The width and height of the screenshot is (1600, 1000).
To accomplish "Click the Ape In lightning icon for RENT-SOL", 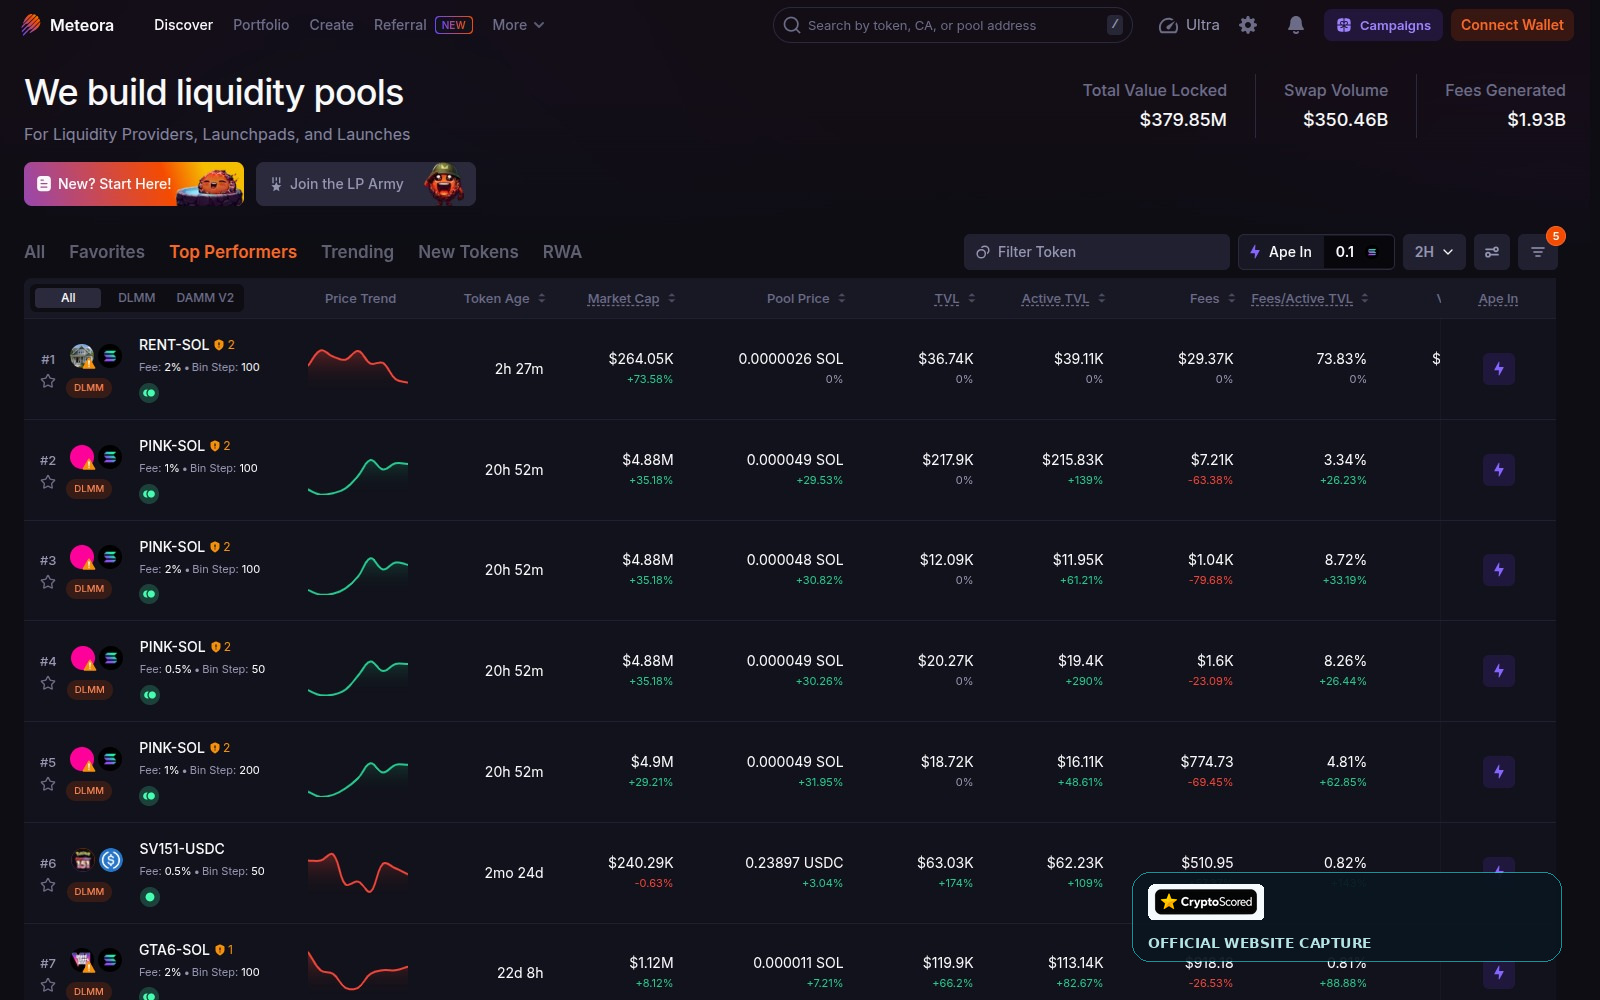I will 1499,369.
